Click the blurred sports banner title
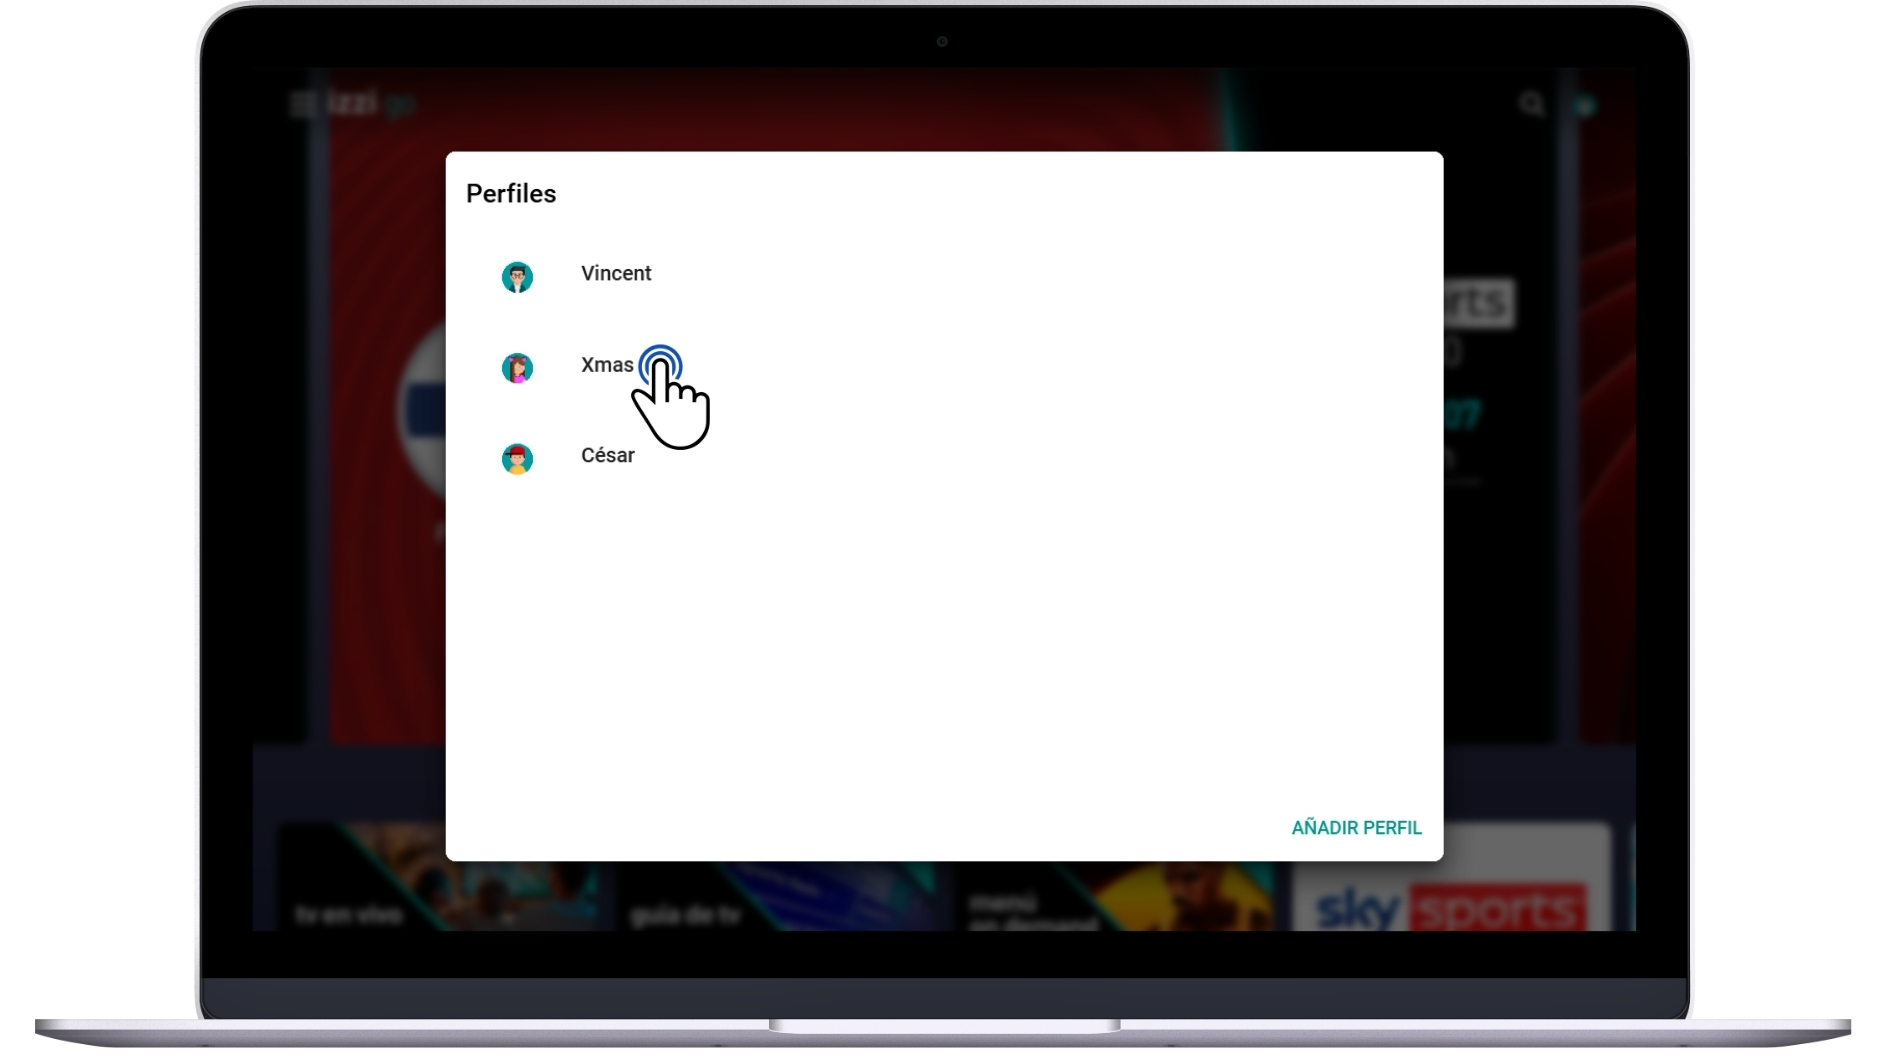Viewport: 1878px width, 1056px height. [x=1479, y=303]
